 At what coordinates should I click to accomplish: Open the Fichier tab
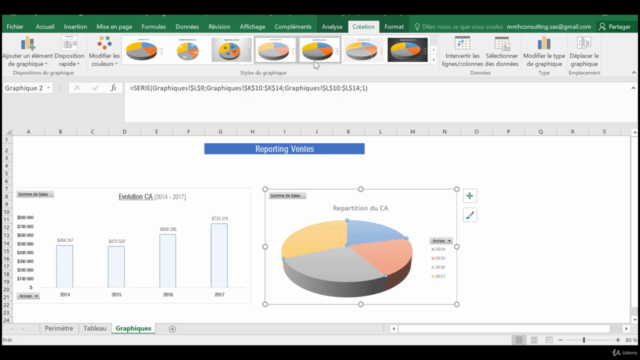pos(15,27)
